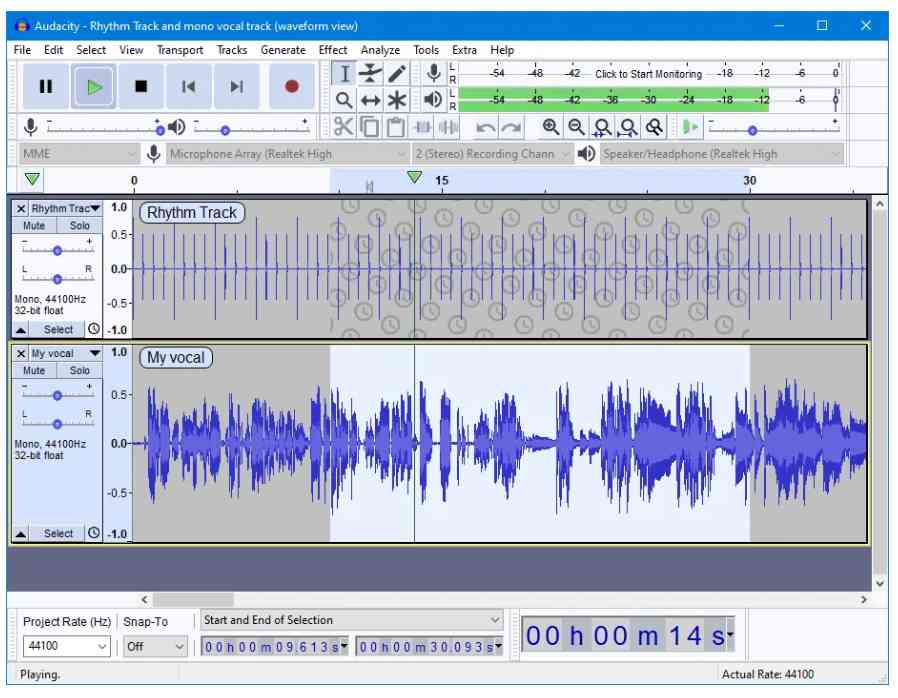Stop playback with the Stop button

[x=141, y=86]
